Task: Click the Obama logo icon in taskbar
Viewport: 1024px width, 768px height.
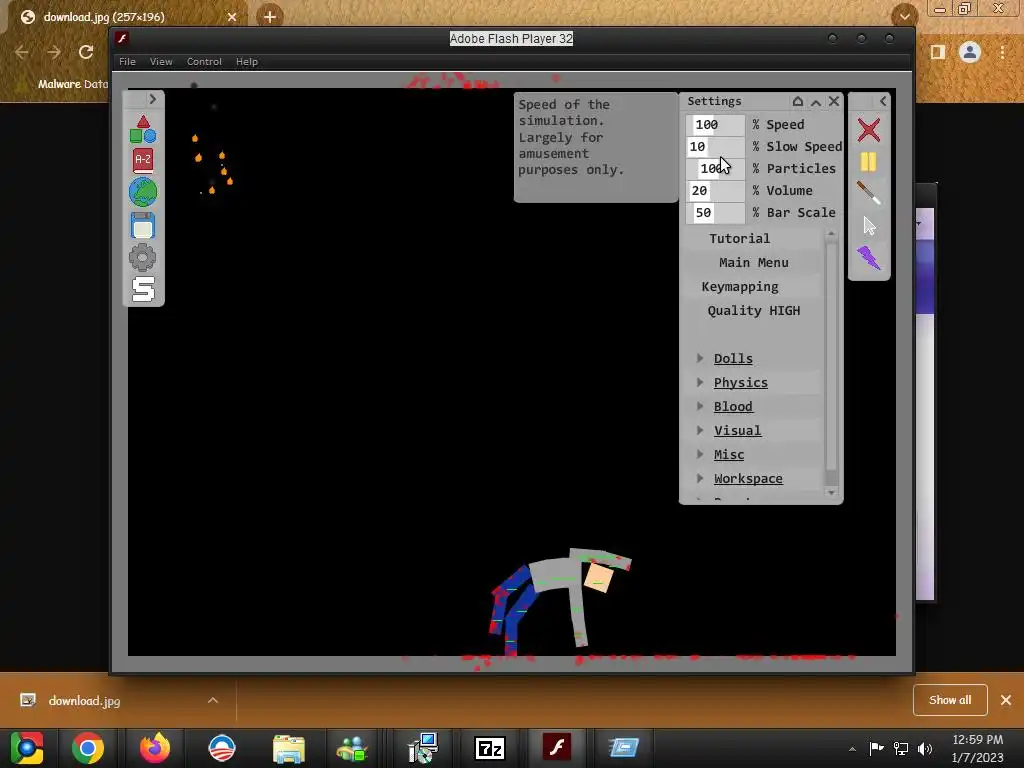Action: (221, 748)
